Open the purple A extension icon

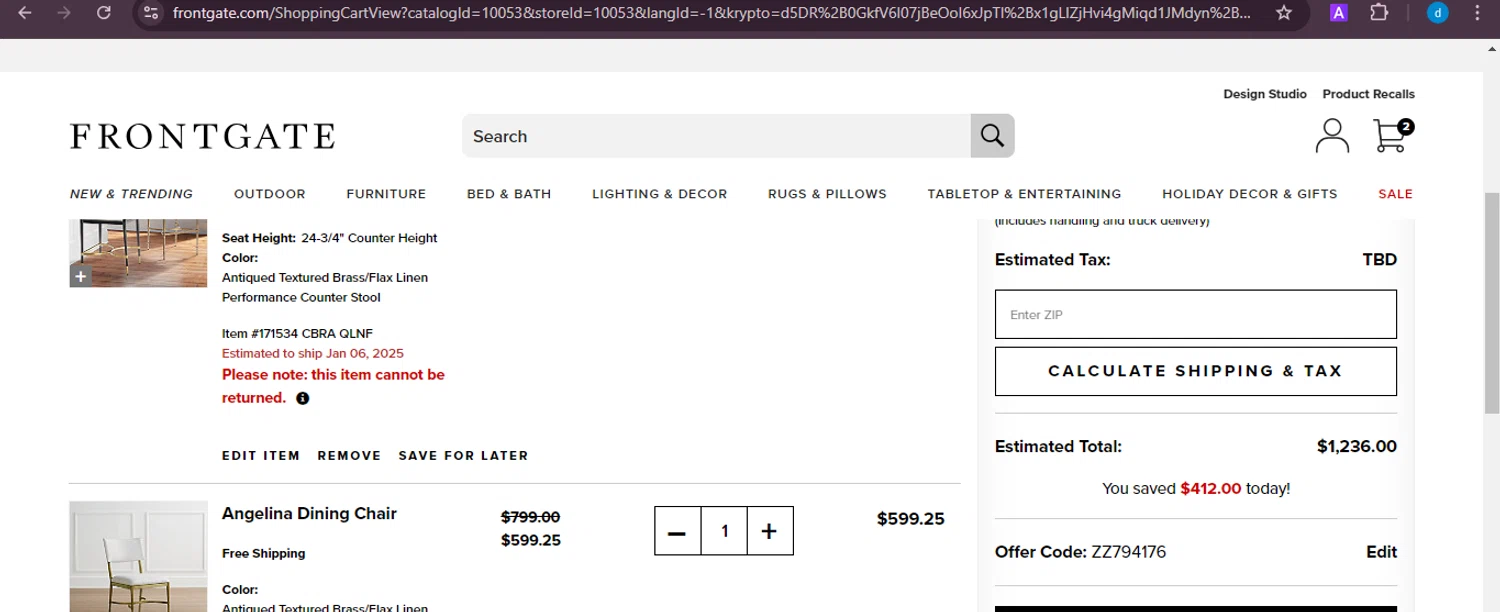(1338, 13)
